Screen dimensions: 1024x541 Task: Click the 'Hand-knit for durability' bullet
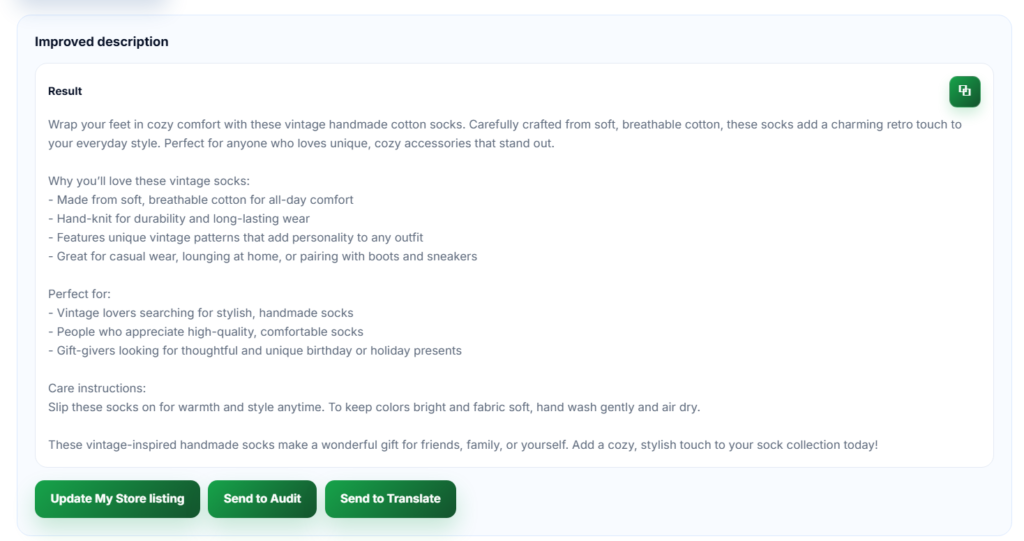pos(179,219)
